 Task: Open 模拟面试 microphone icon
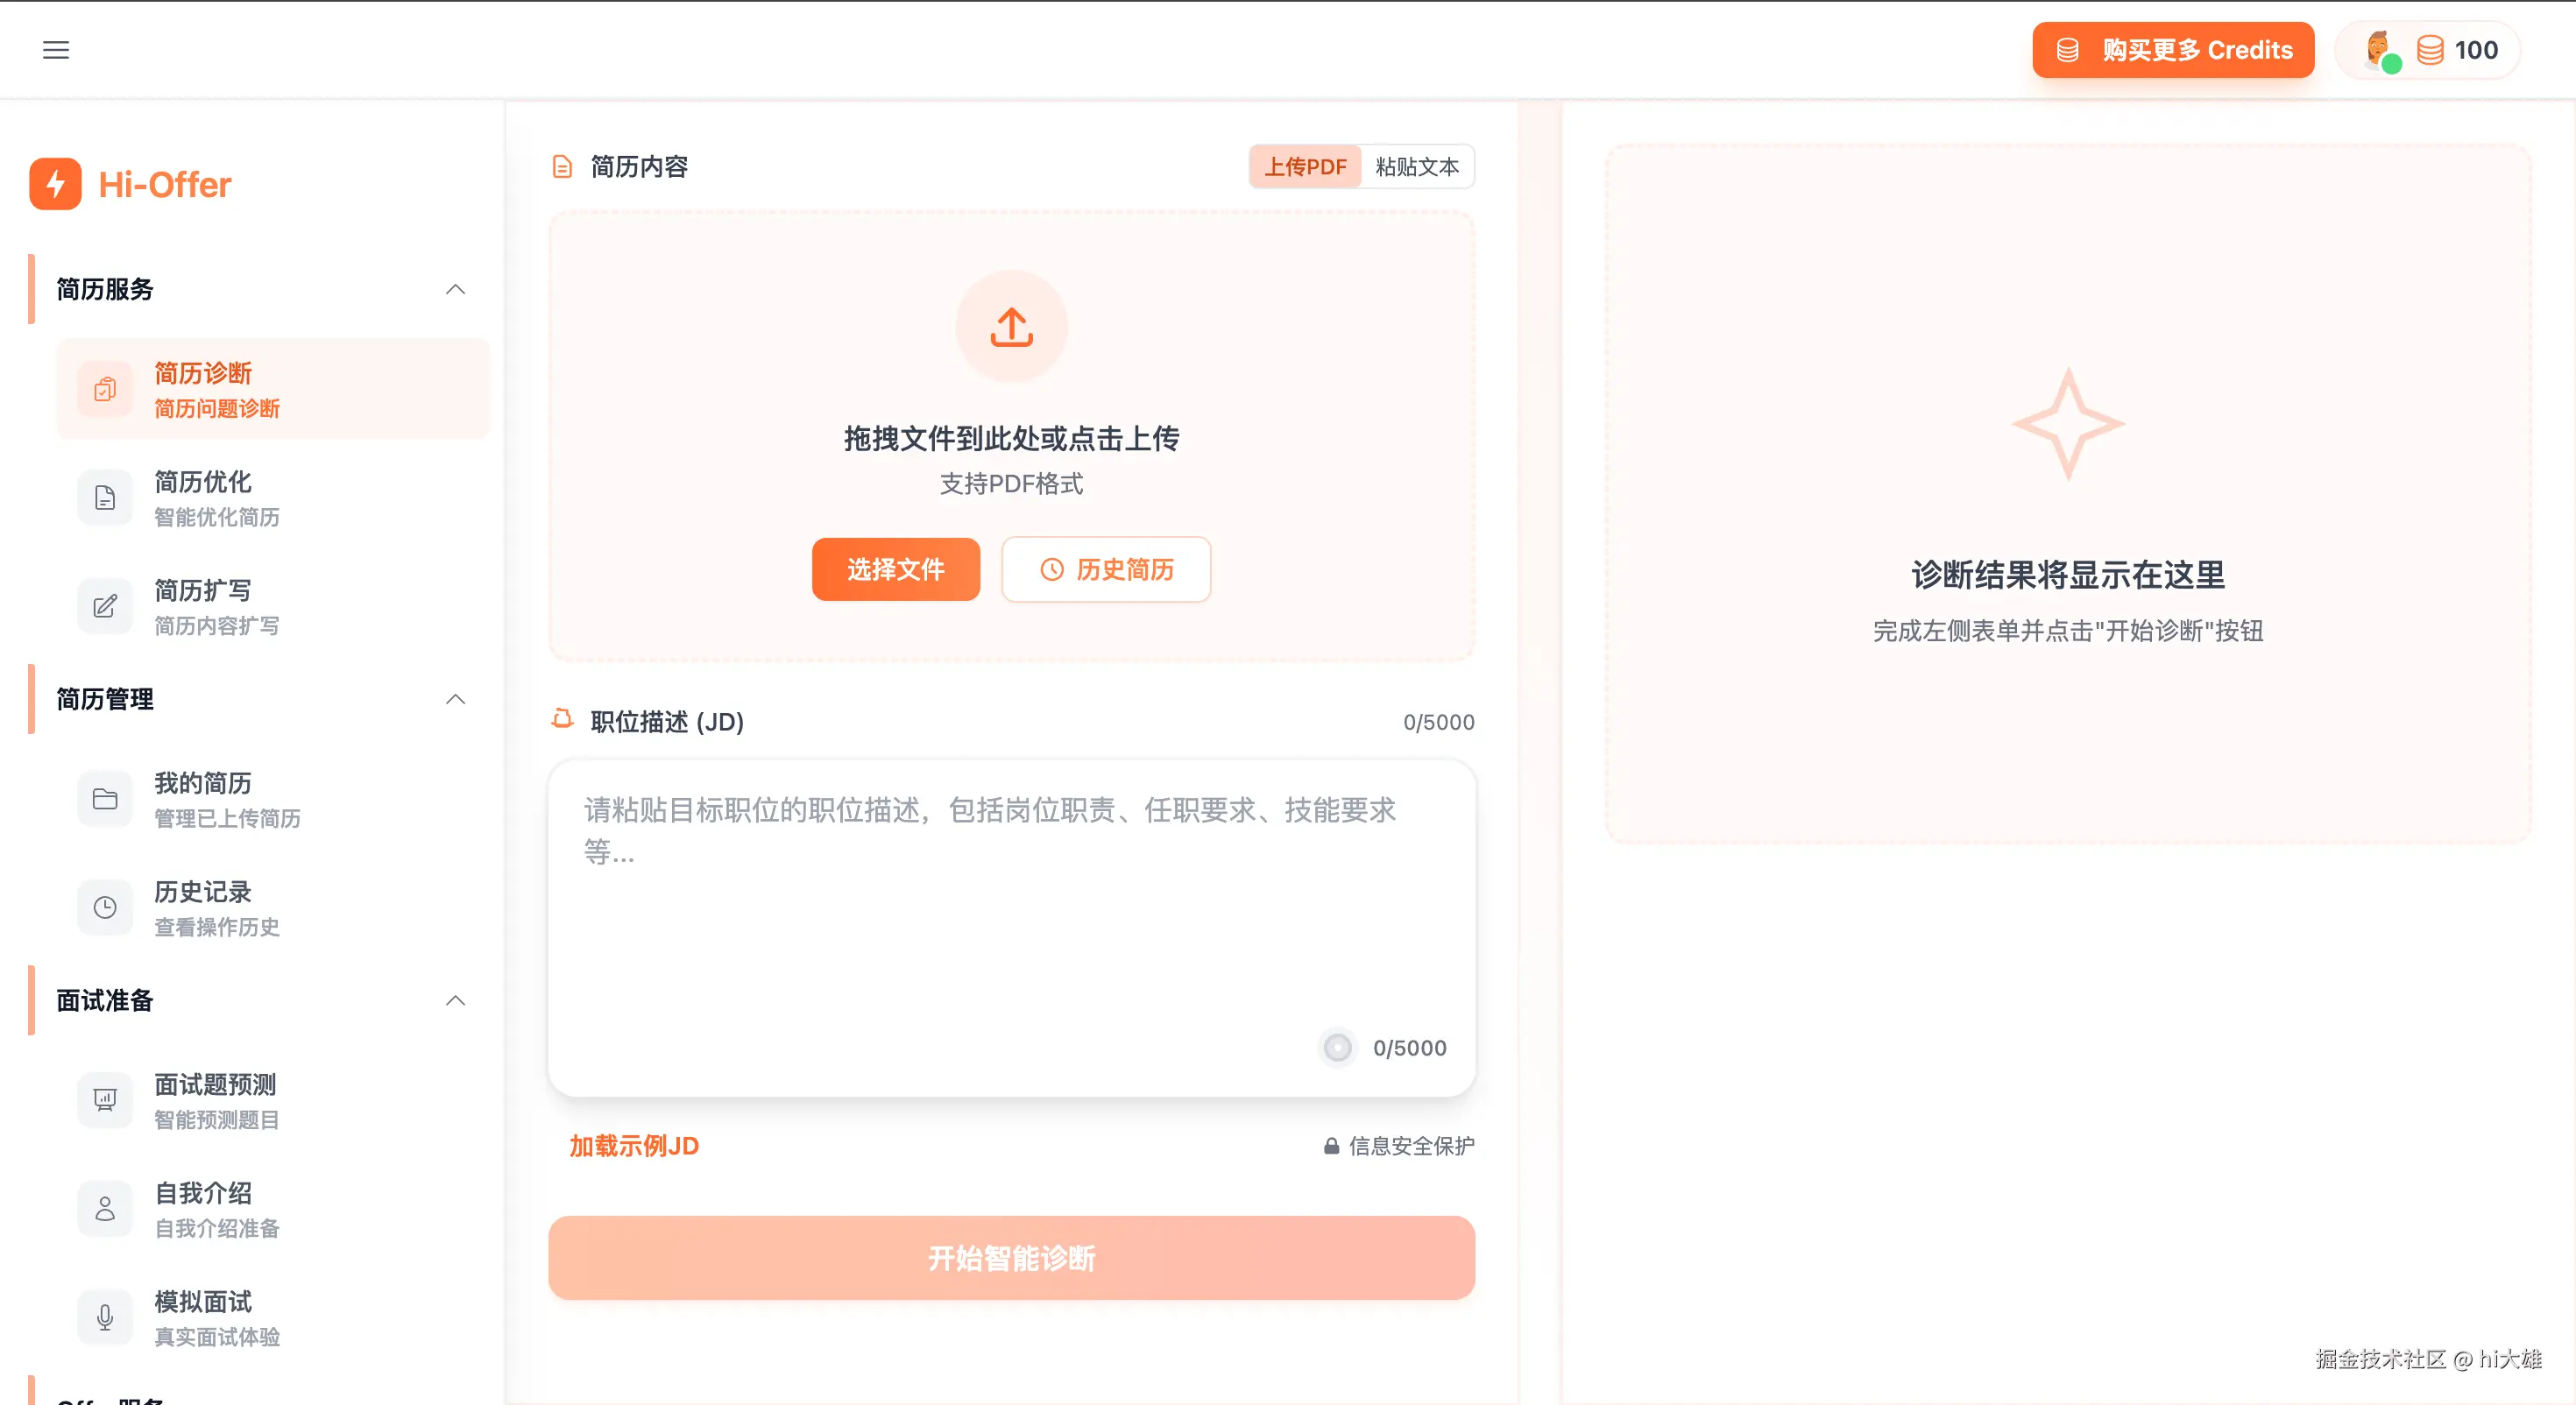(x=105, y=1317)
